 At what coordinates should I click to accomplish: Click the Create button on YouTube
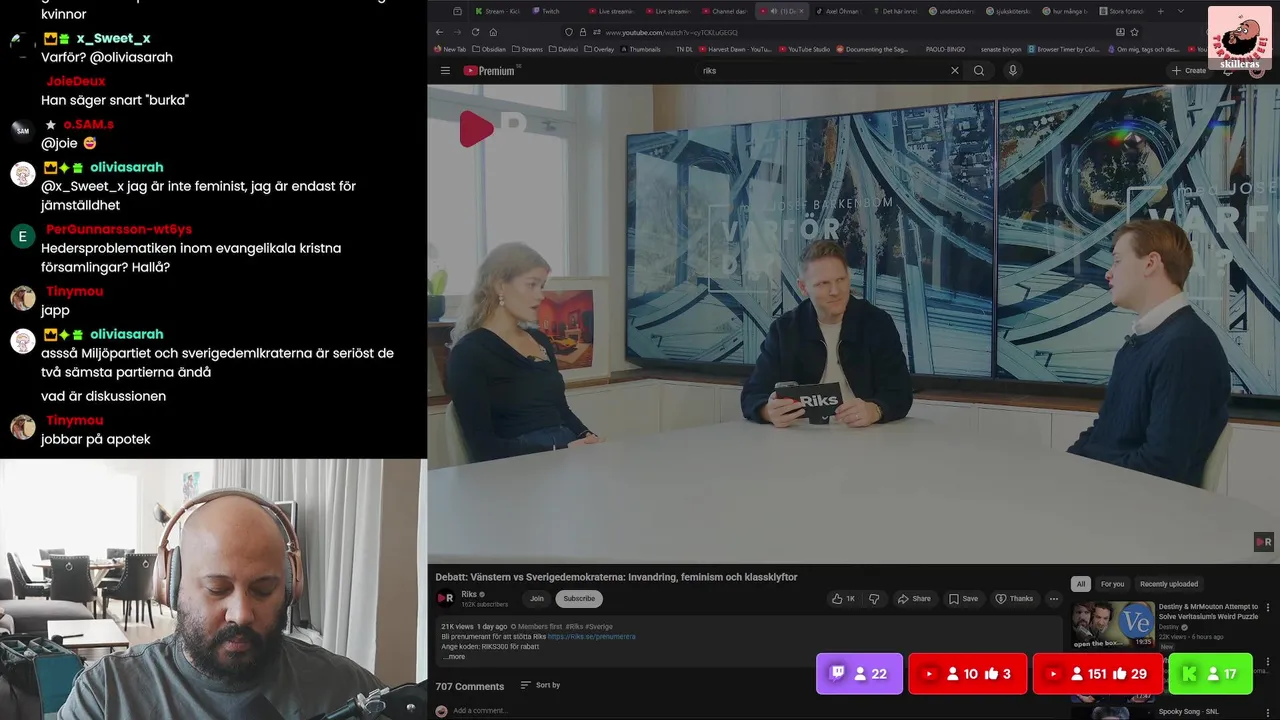coord(1189,71)
